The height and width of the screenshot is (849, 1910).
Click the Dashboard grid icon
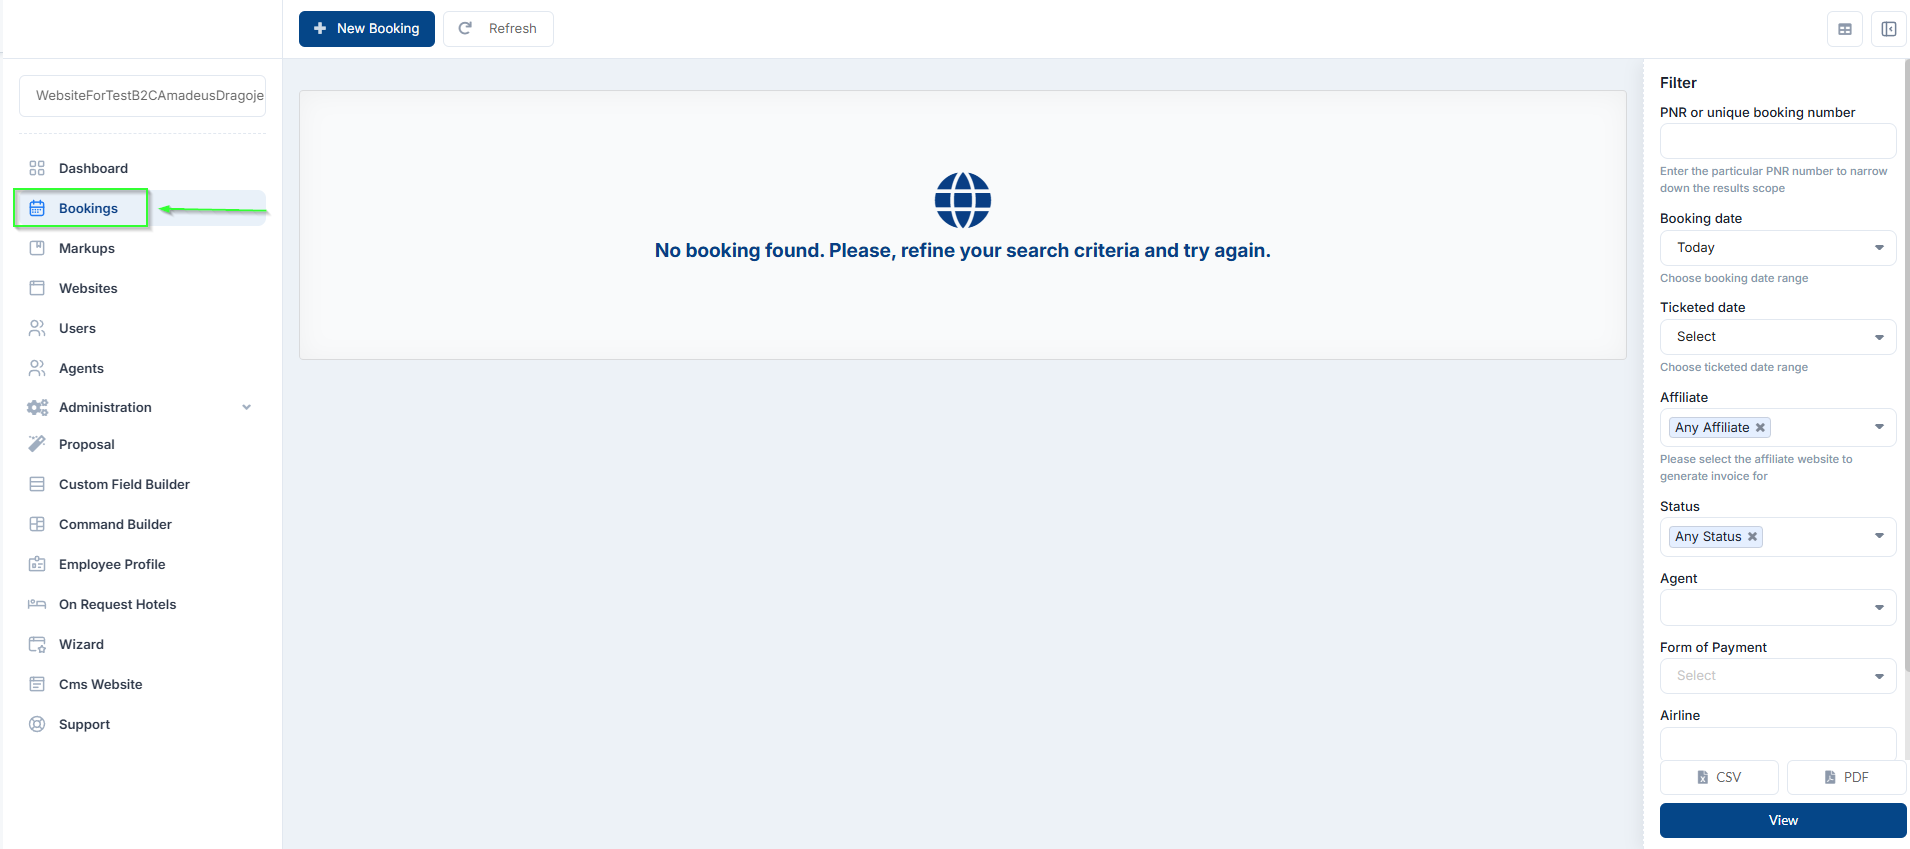[x=37, y=168]
